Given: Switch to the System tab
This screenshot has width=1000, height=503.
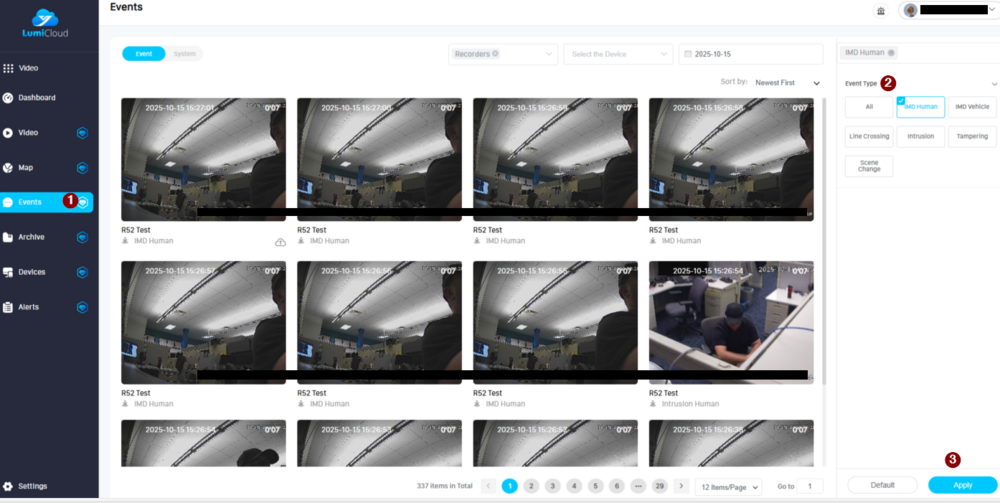Looking at the screenshot, I should pyautogui.click(x=184, y=54).
